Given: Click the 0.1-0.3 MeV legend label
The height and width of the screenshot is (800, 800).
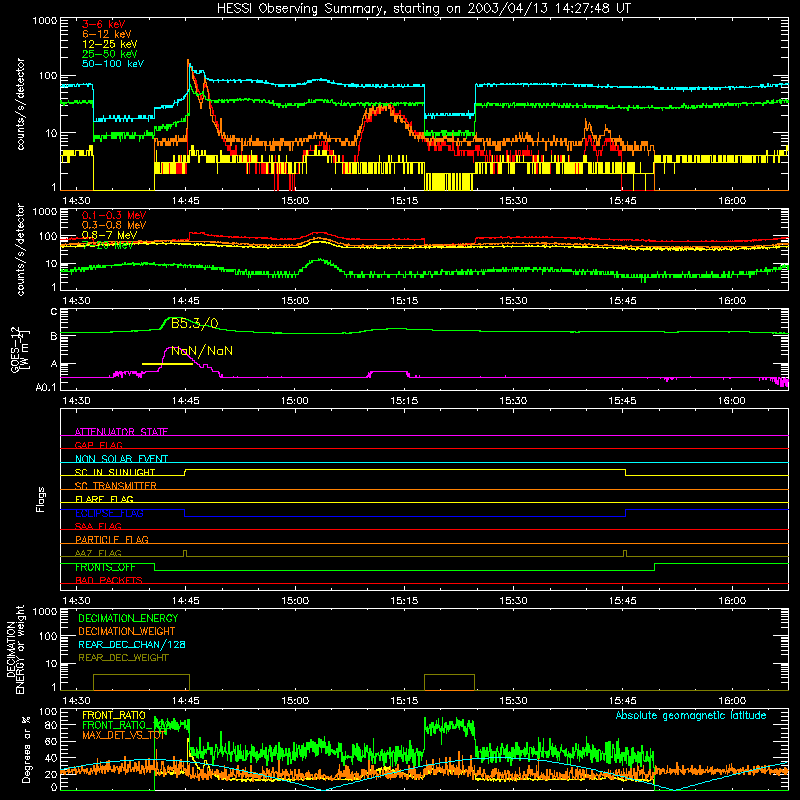Looking at the screenshot, I should [x=114, y=215].
